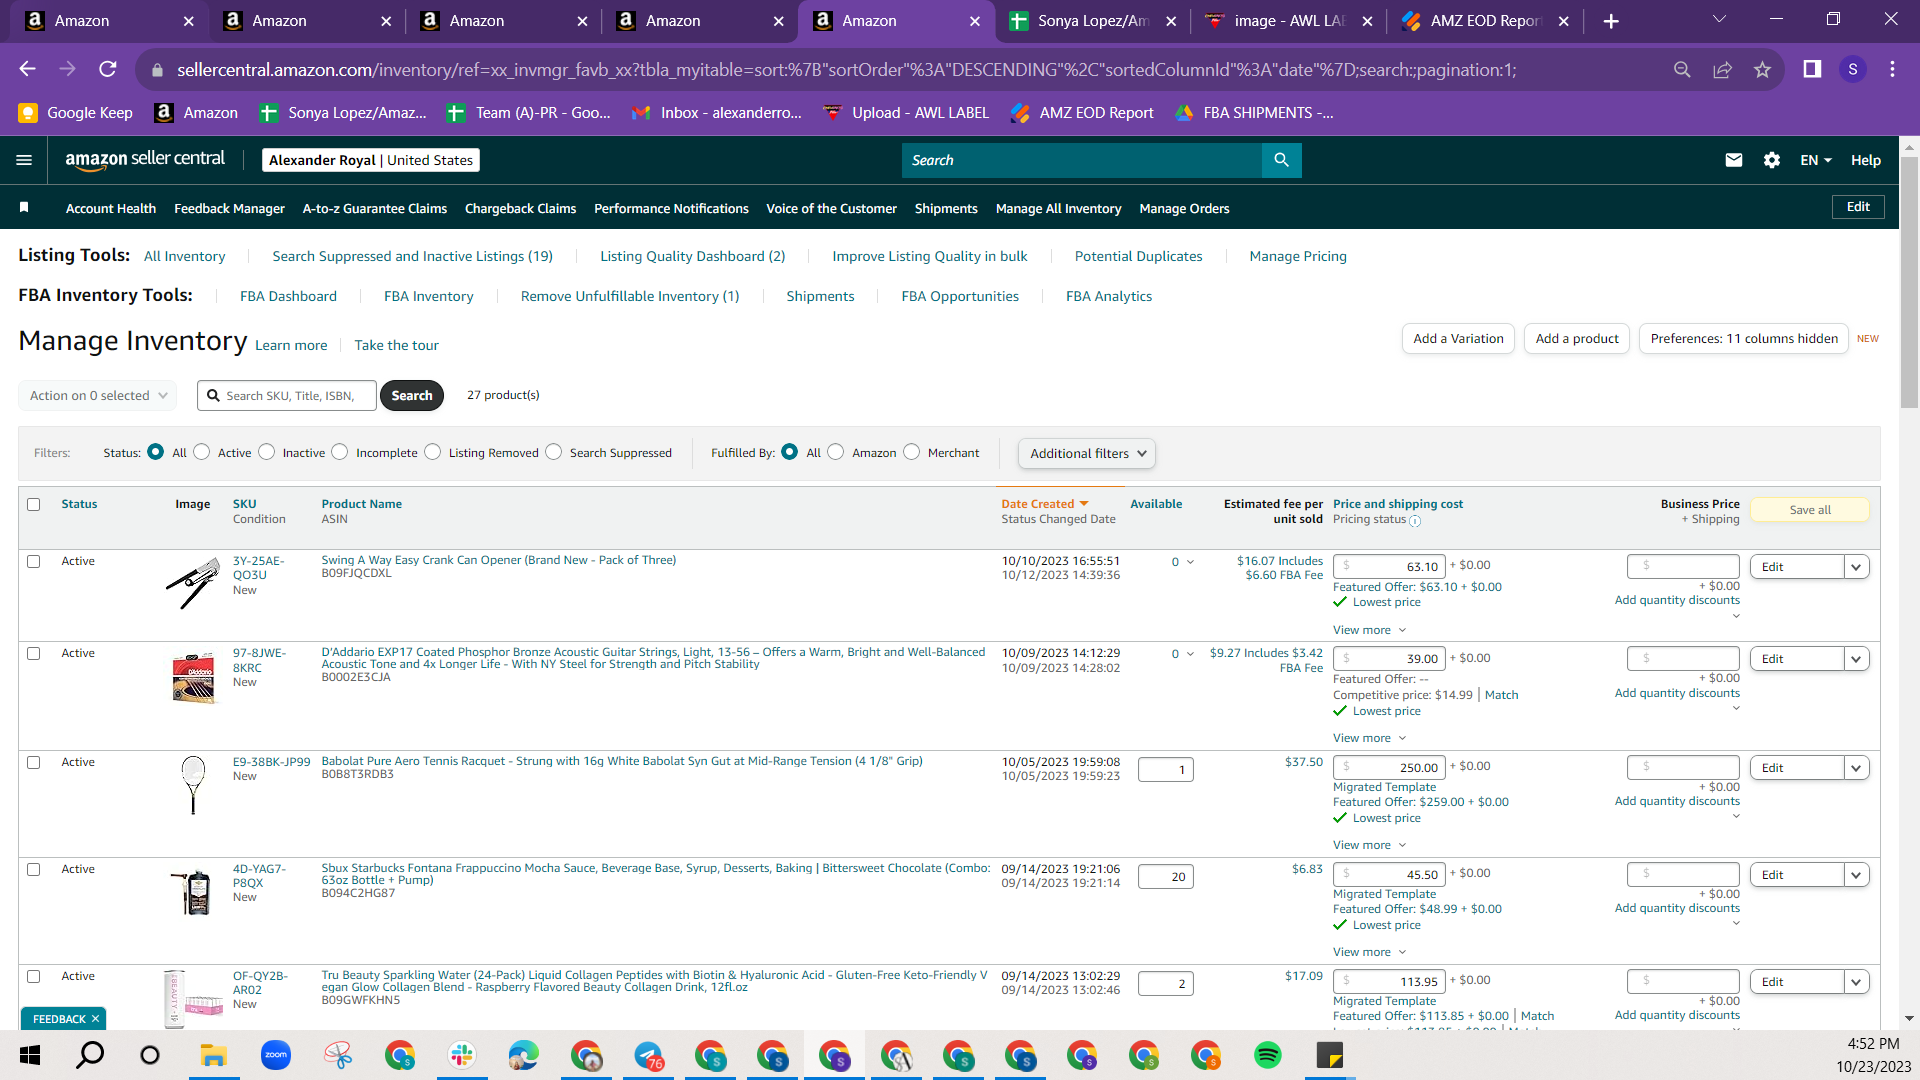Click the price field showing 63.10
This screenshot has width=1920, height=1080.
tap(1389, 566)
